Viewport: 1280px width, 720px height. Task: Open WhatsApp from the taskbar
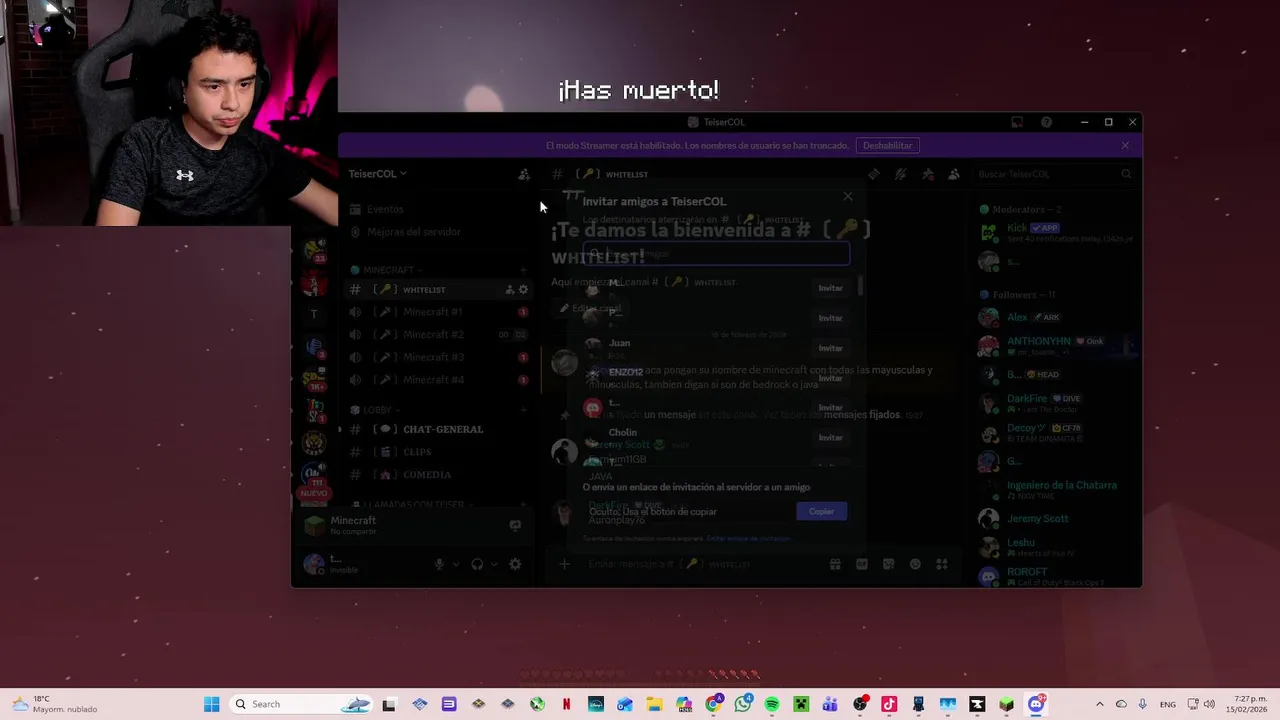tap(743, 705)
